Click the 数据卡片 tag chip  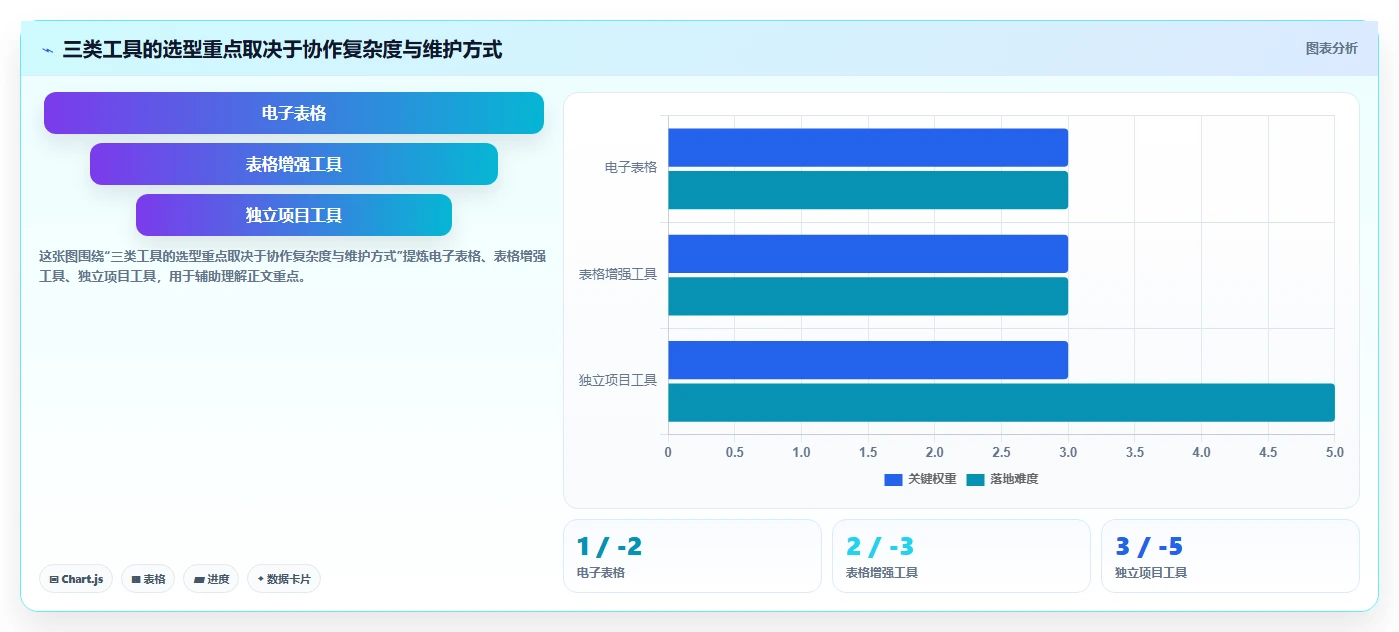tap(284, 579)
